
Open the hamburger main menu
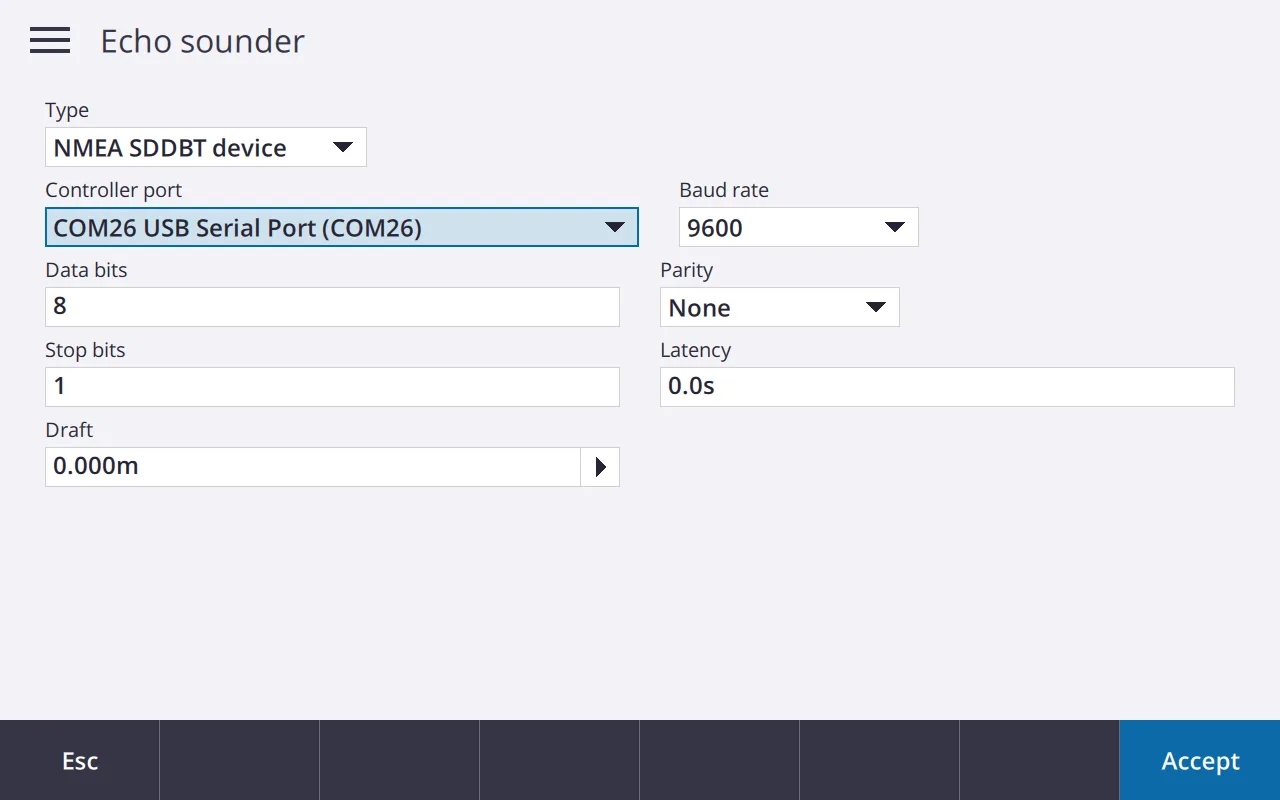point(50,40)
